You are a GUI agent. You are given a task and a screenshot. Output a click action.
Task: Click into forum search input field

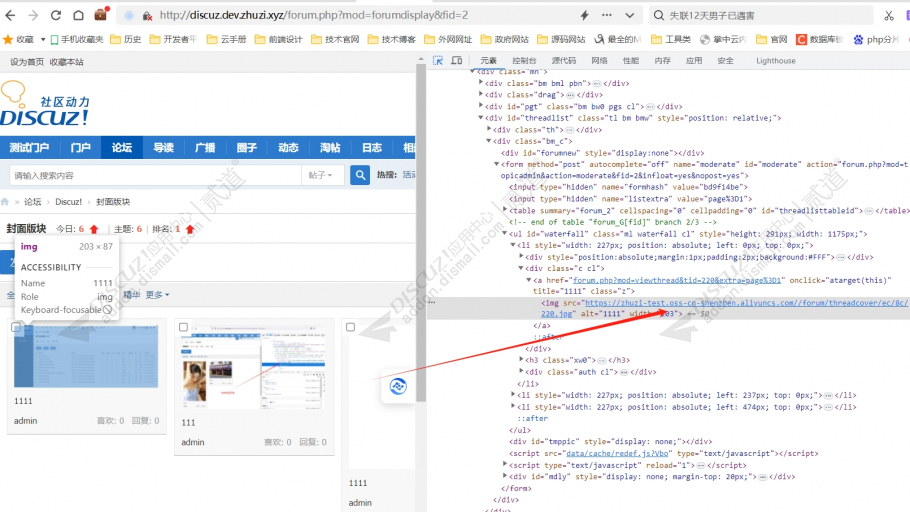point(155,176)
